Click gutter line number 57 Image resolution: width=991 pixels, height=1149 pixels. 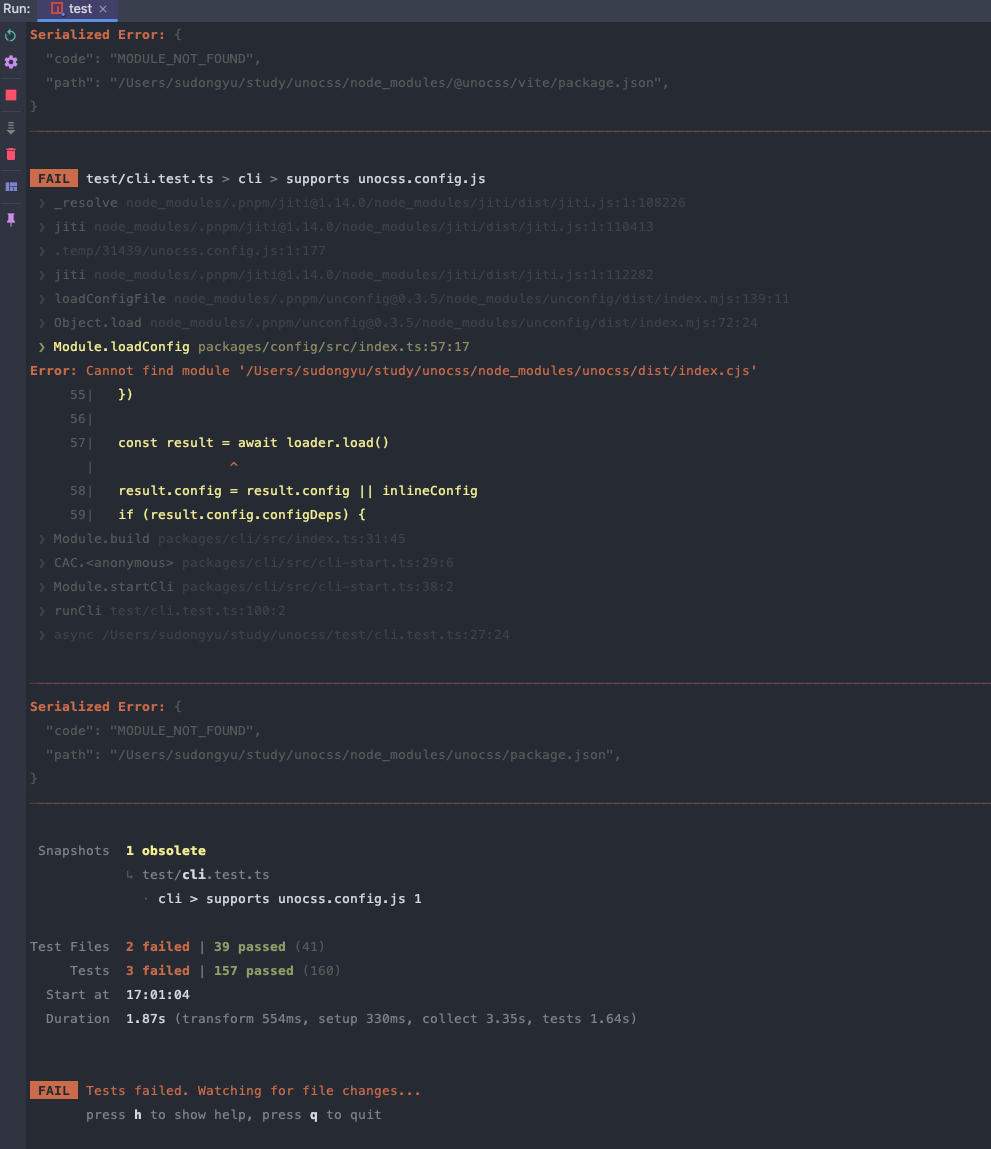point(78,443)
